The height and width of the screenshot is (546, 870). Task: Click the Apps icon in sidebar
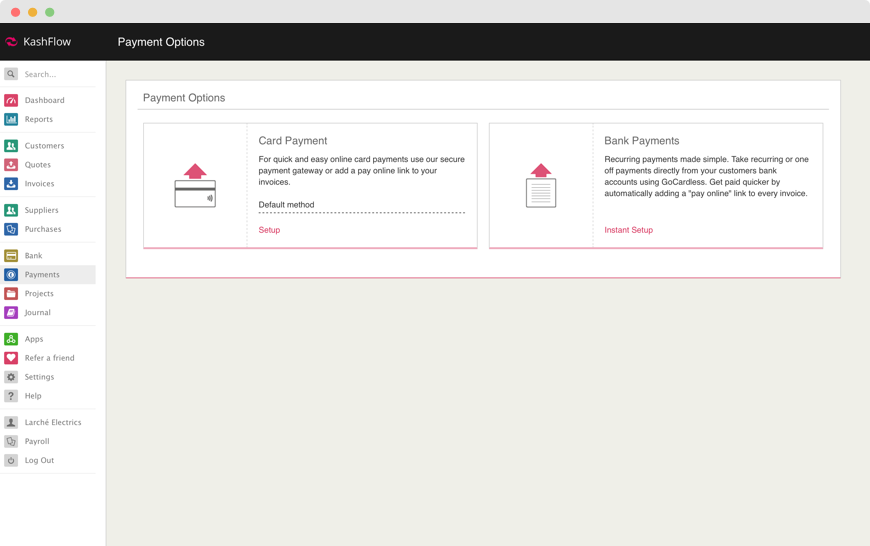[x=11, y=339]
